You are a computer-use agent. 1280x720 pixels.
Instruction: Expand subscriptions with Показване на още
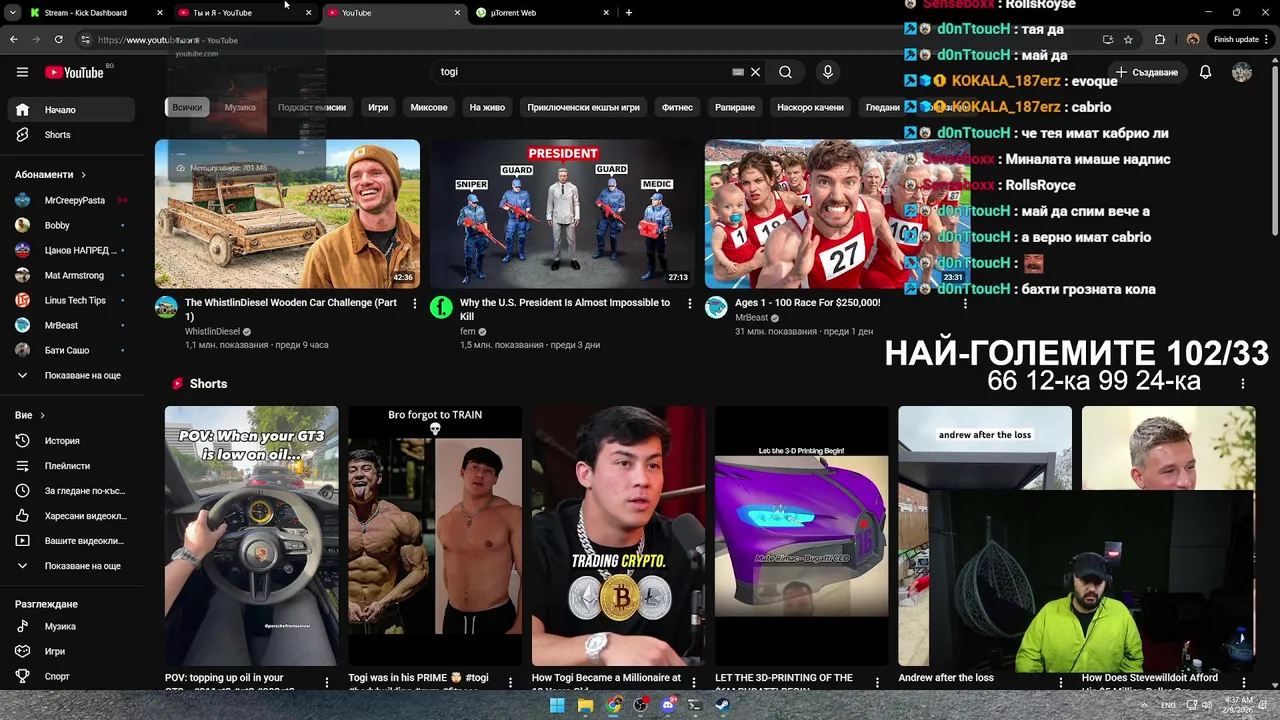pyautogui.click(x=70, y=376)
